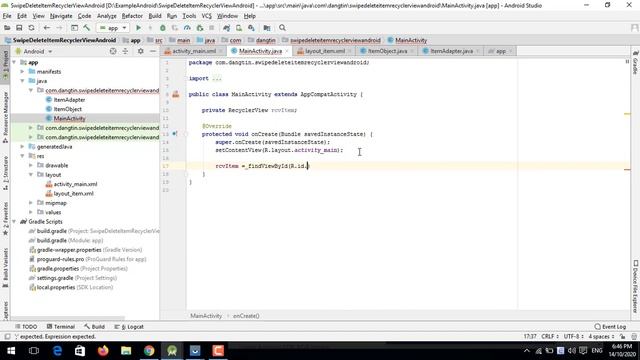The image size is (640, 360).
Task: Open the TODO tool window button
Action: pyautogui.click(x=26, y=327)
